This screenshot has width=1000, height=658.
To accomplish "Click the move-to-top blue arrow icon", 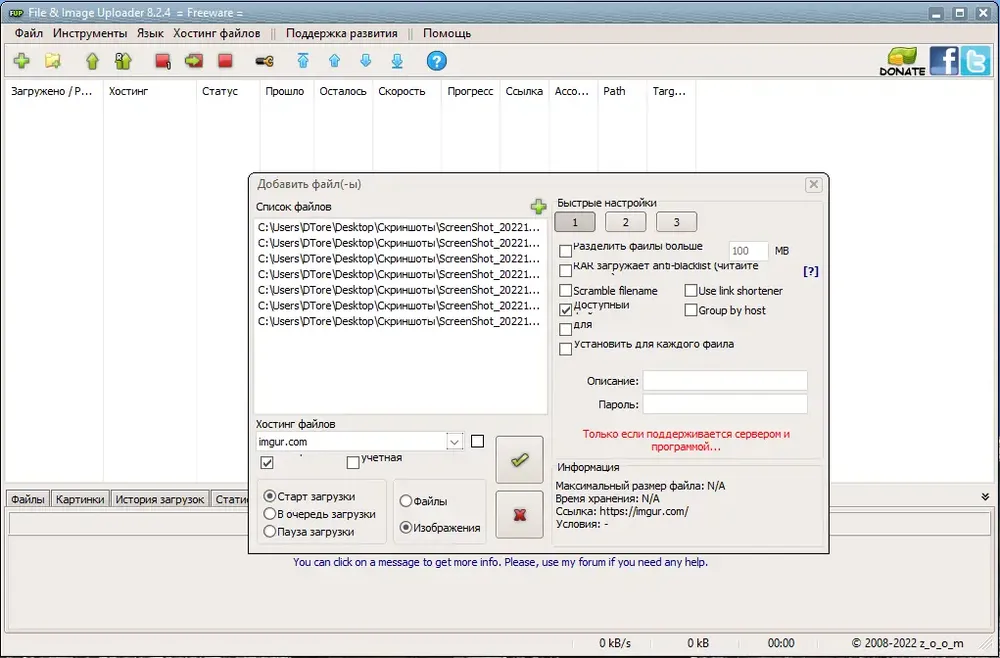I will [303, 61].
